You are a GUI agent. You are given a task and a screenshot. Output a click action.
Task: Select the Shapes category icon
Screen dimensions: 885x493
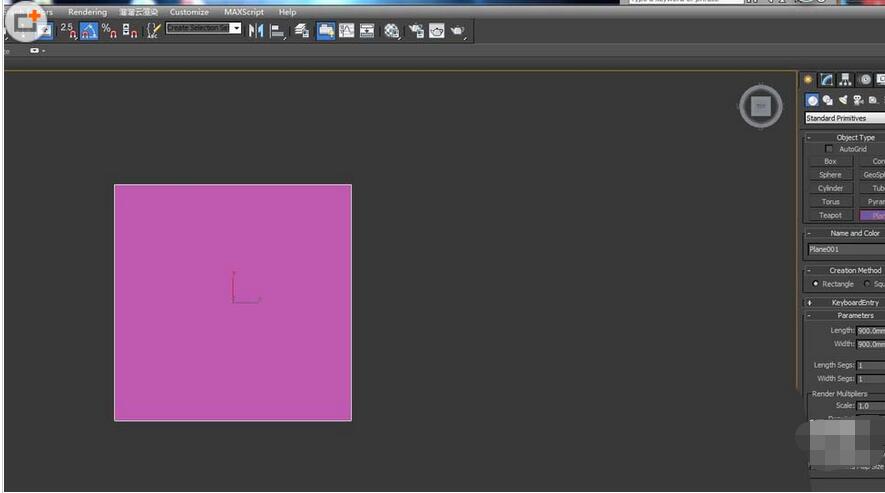coord(827,100)
